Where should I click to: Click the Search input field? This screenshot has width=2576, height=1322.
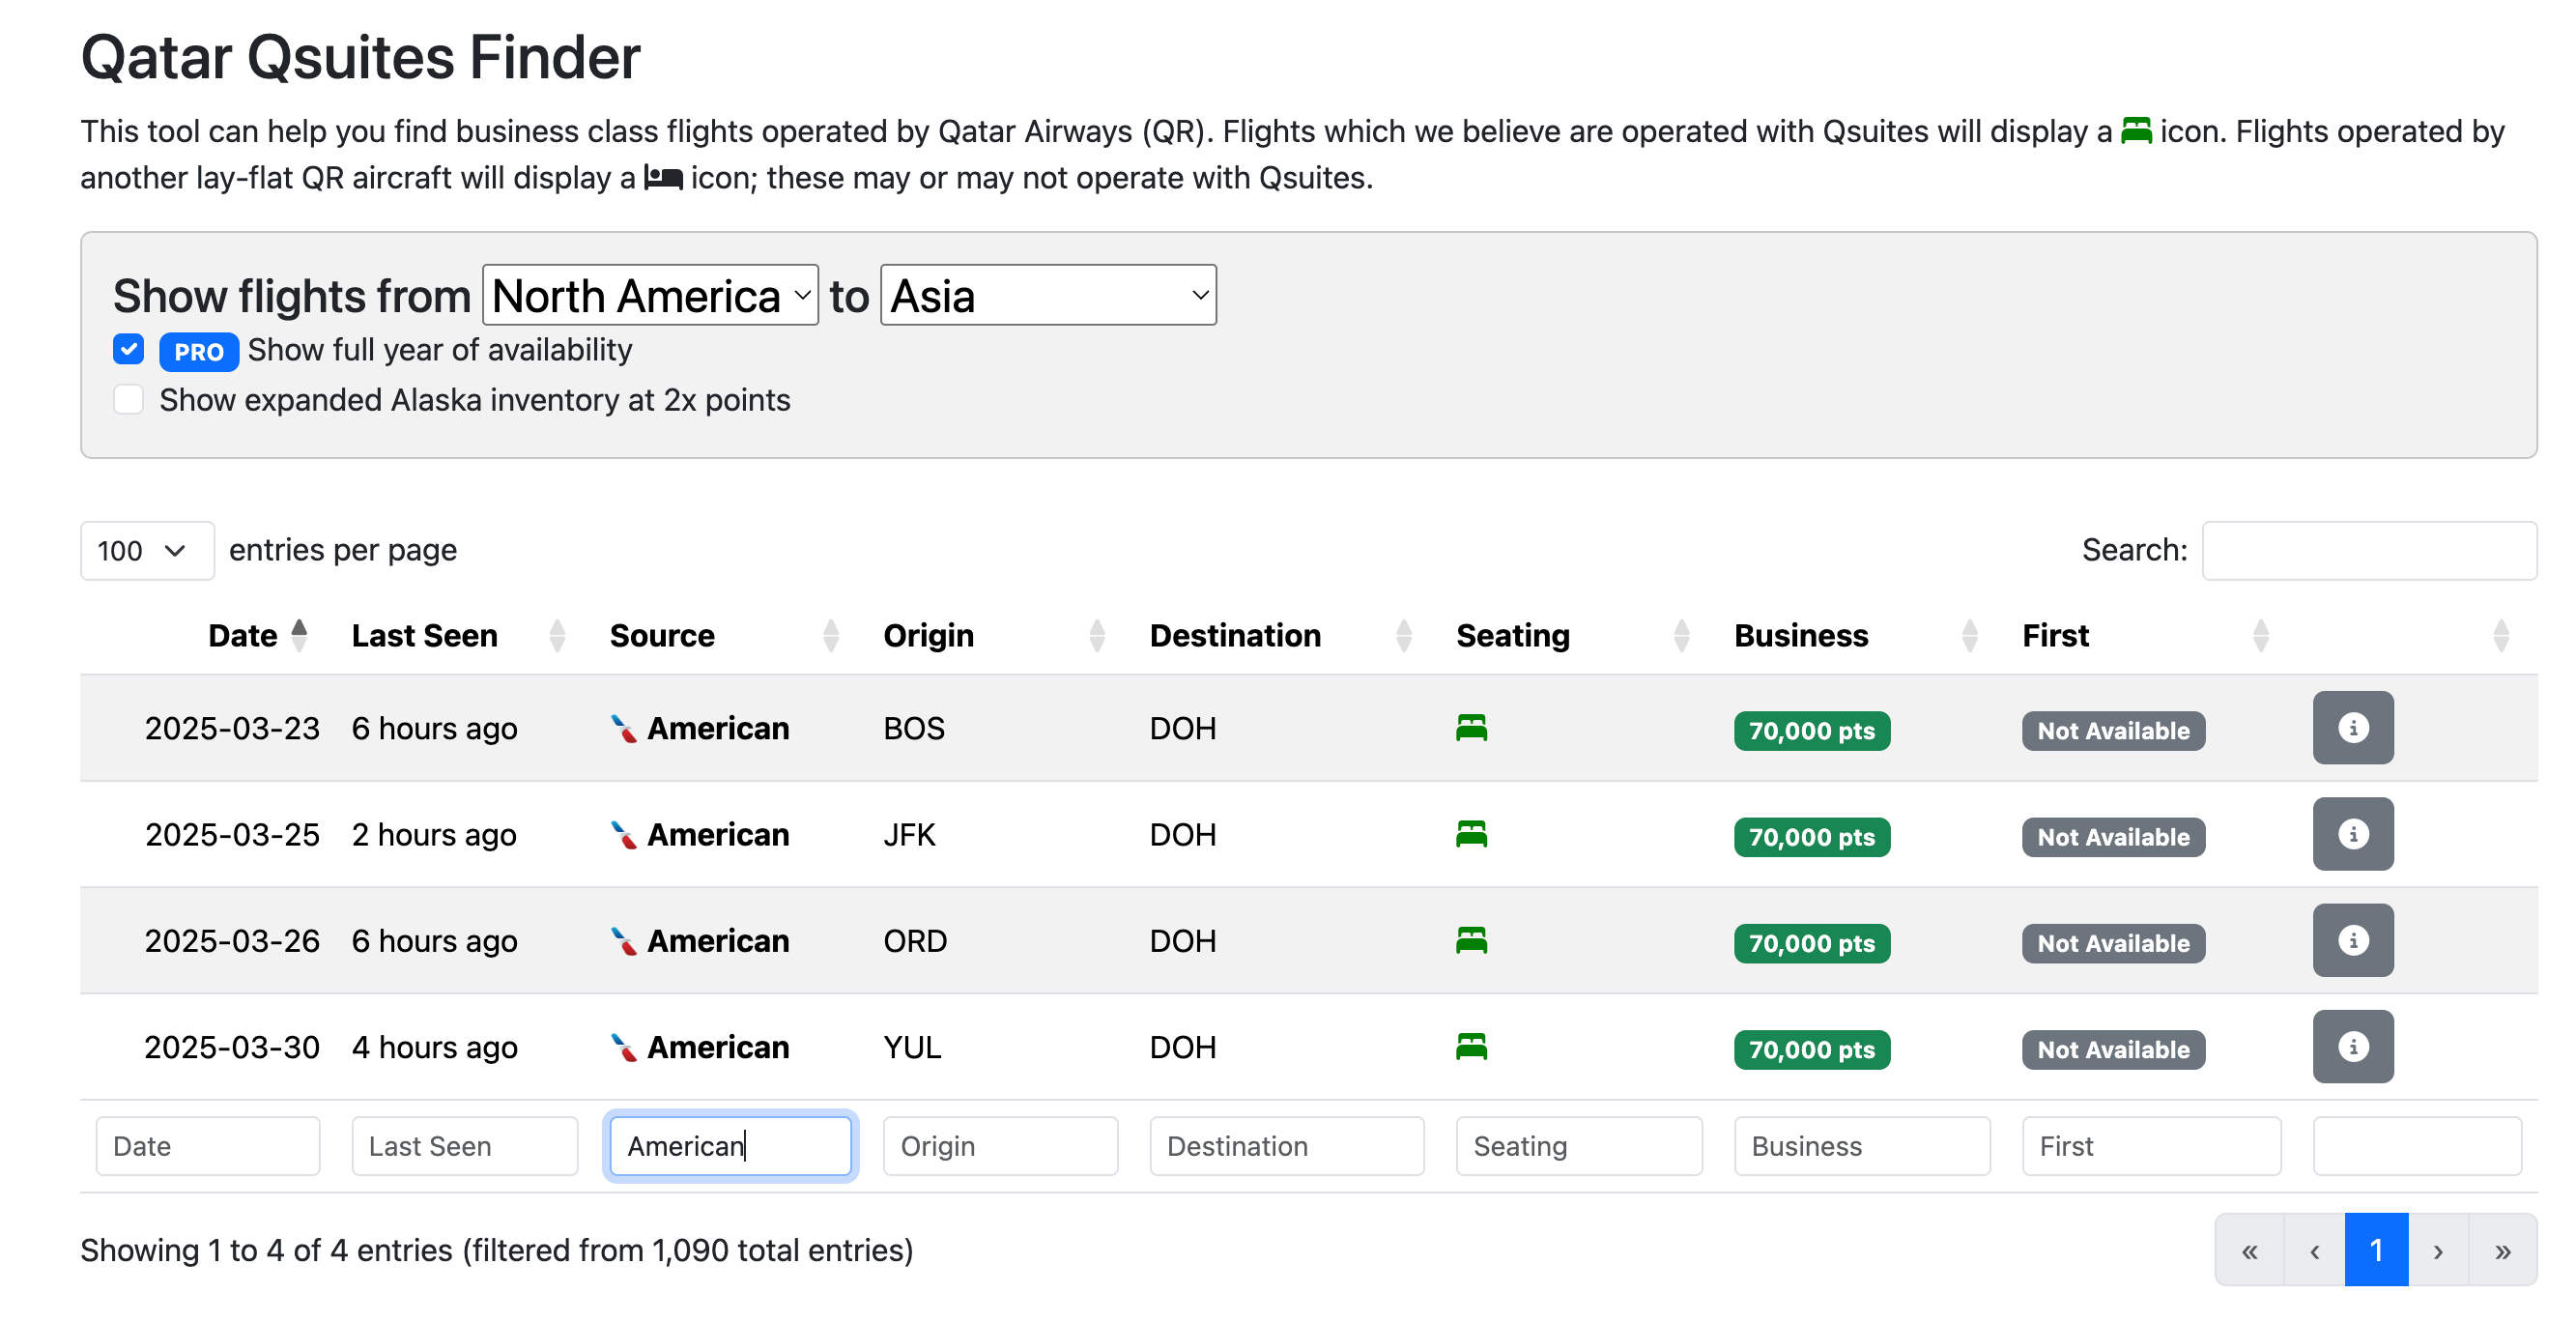tap(2368, 551)
